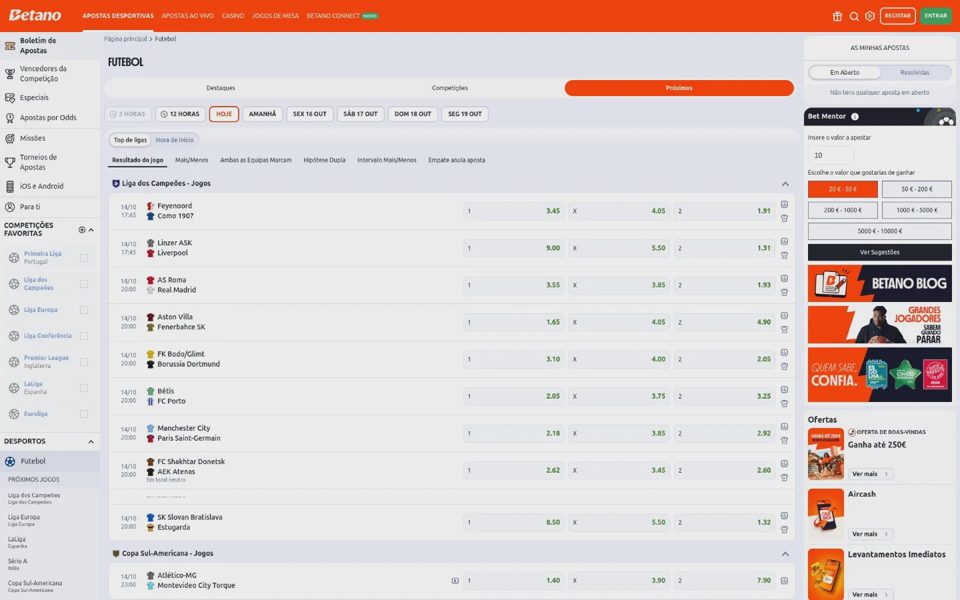Image resolution: width=960 pixels, height=600 pixels.
Task: Open statistics icon for Feyenoord vs Como 1907
Action: coord(784,204)
